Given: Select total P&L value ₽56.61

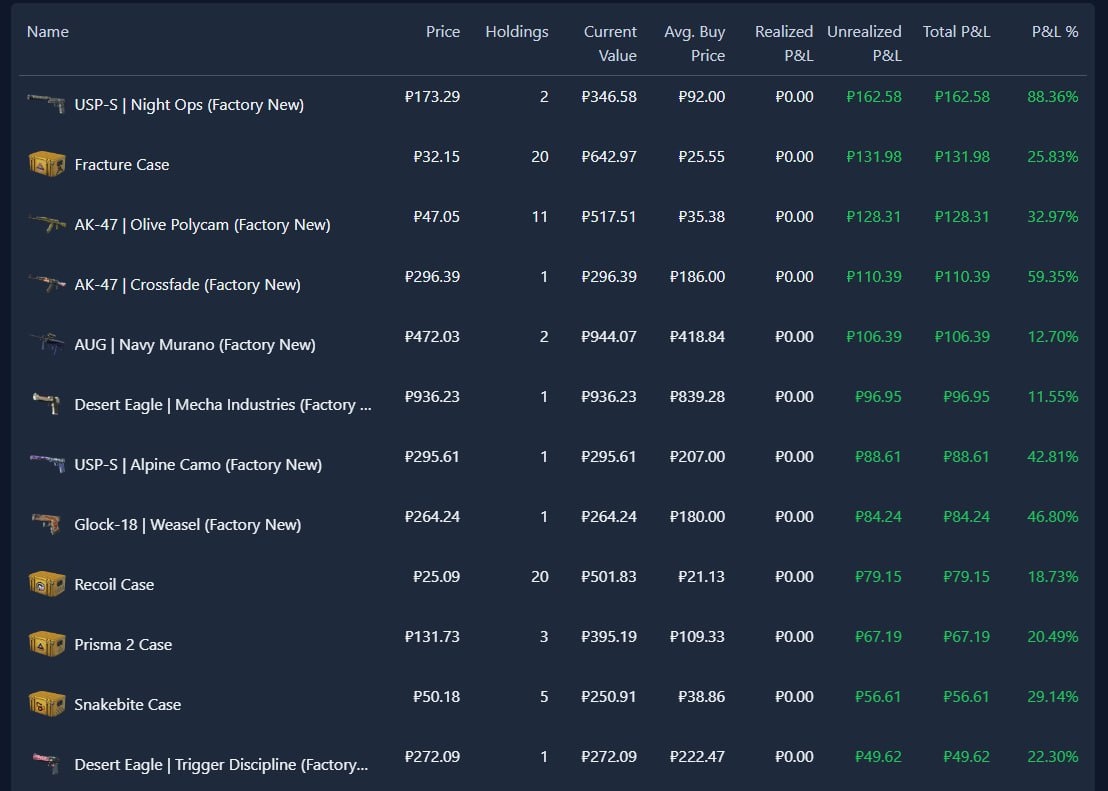Looking at the screenshot, I should pos(966,698).
